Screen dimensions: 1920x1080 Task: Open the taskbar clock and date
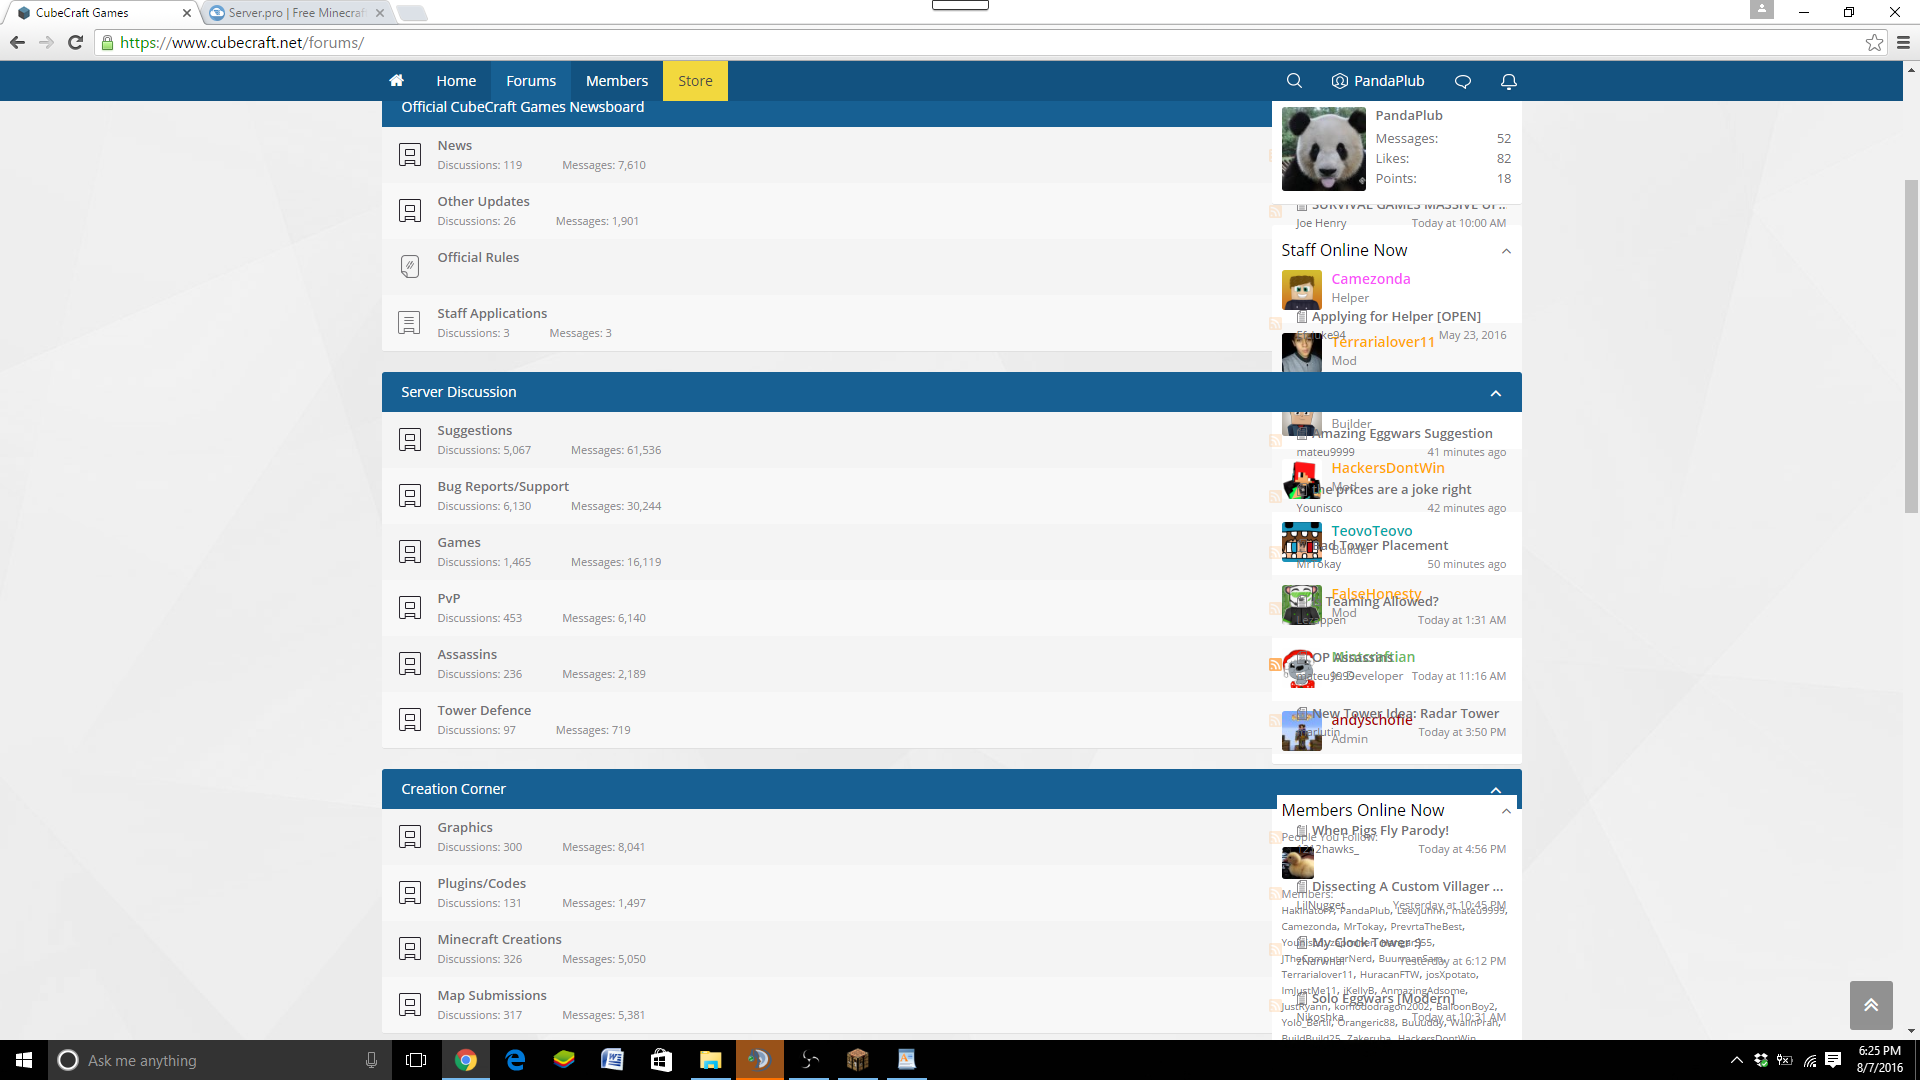pyautogui.click(x=1879, y=1060)
